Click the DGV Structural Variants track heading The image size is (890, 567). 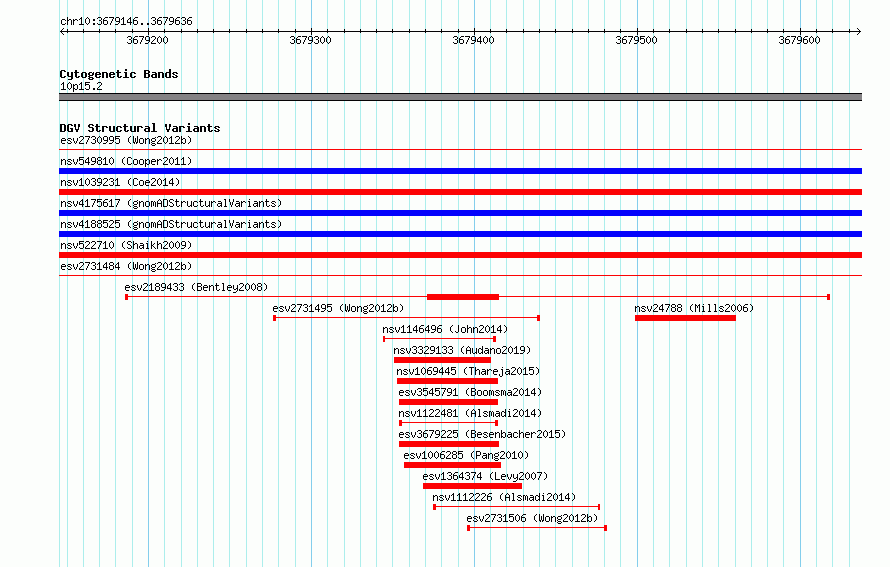coord(140,128)
